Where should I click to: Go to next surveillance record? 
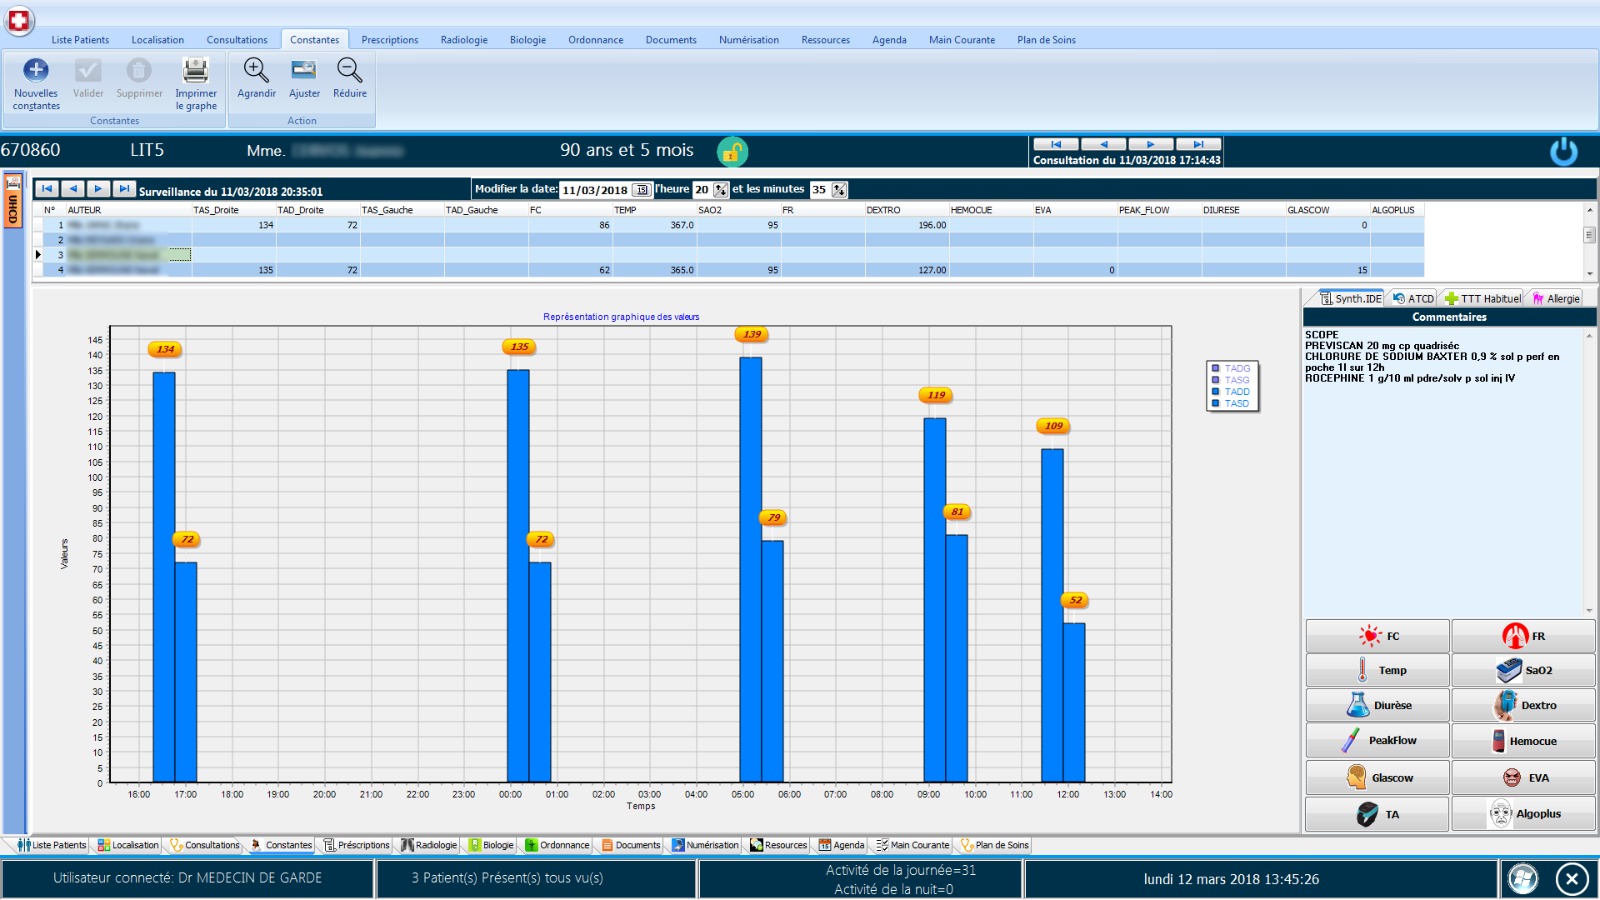(x=98, y=189)
